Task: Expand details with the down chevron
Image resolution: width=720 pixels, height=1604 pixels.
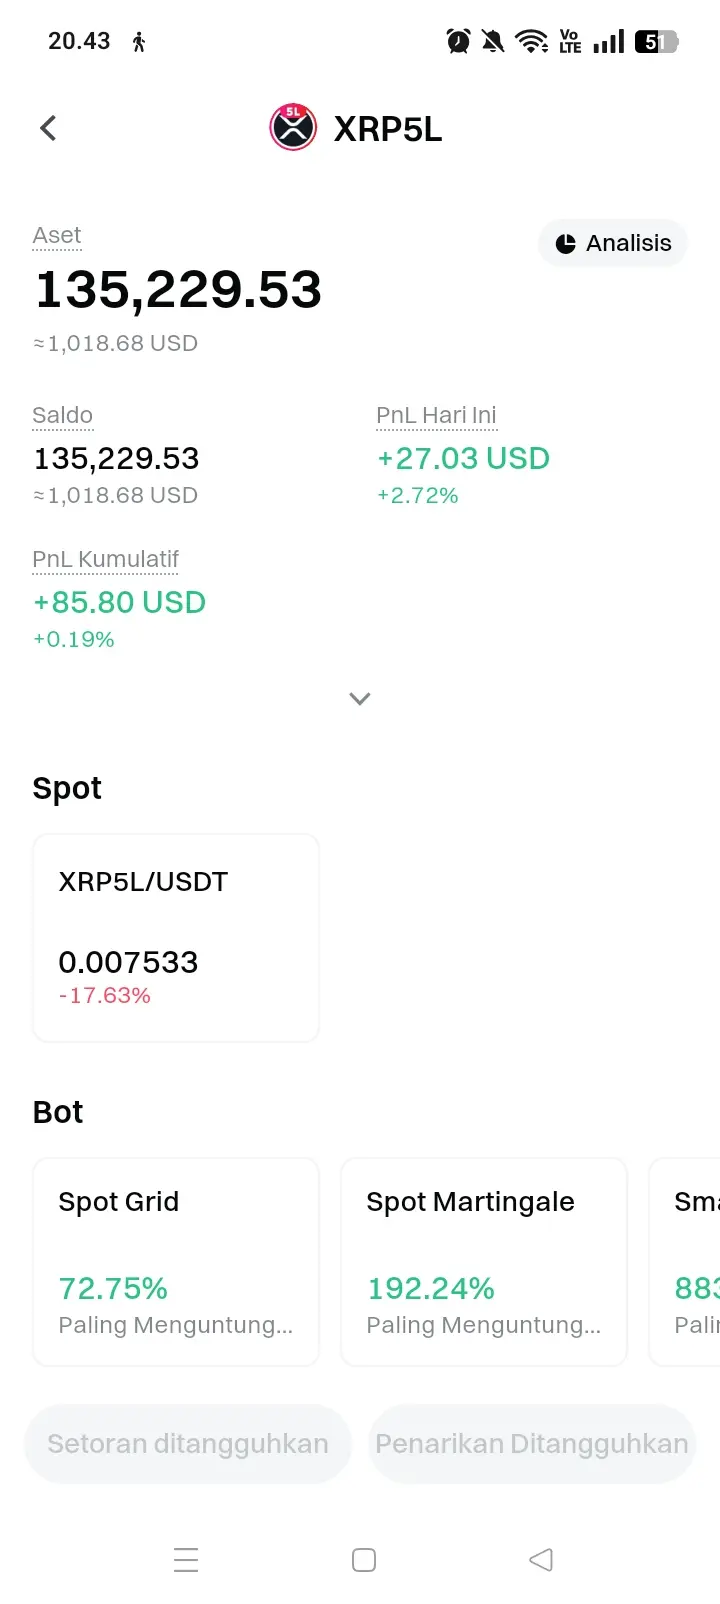Action: (x=360, y=698)
